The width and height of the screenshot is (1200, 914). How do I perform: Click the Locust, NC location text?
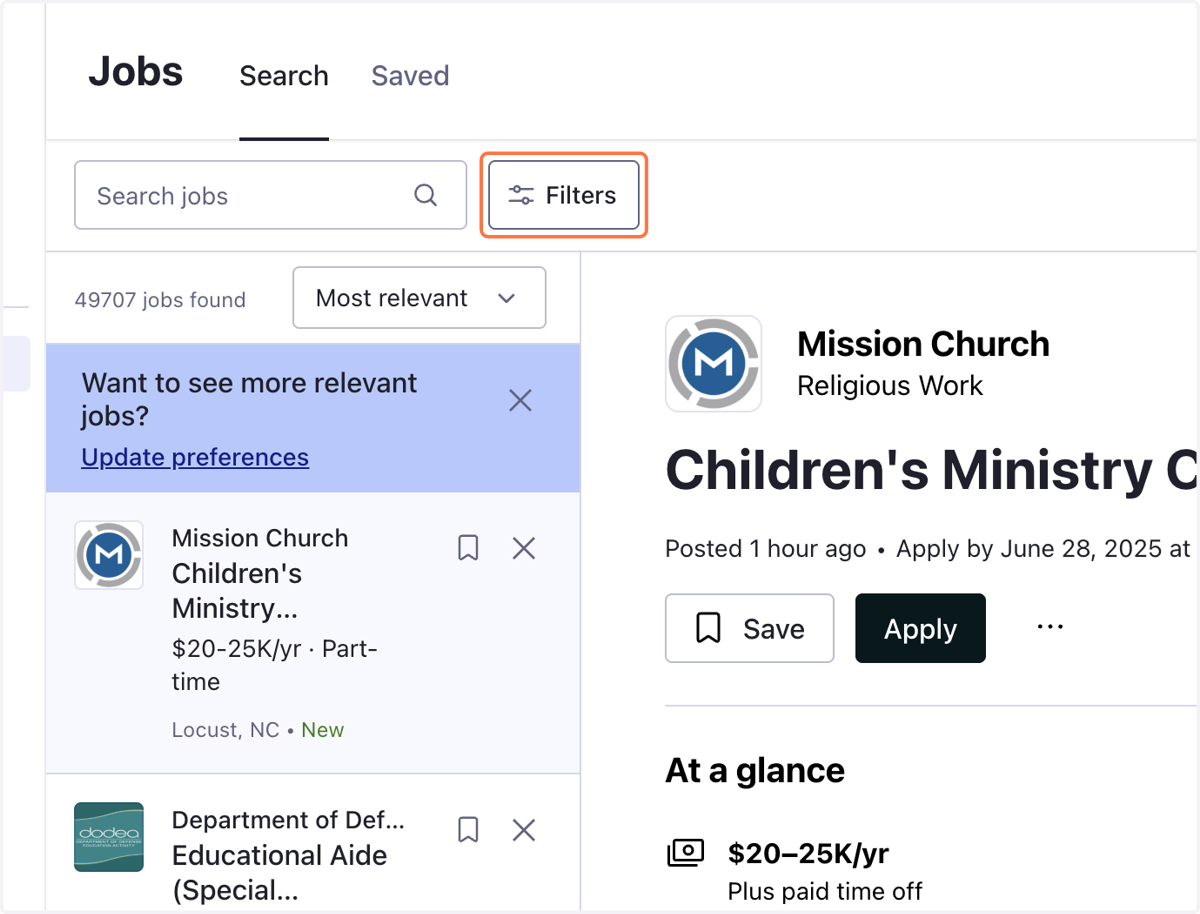226,730
